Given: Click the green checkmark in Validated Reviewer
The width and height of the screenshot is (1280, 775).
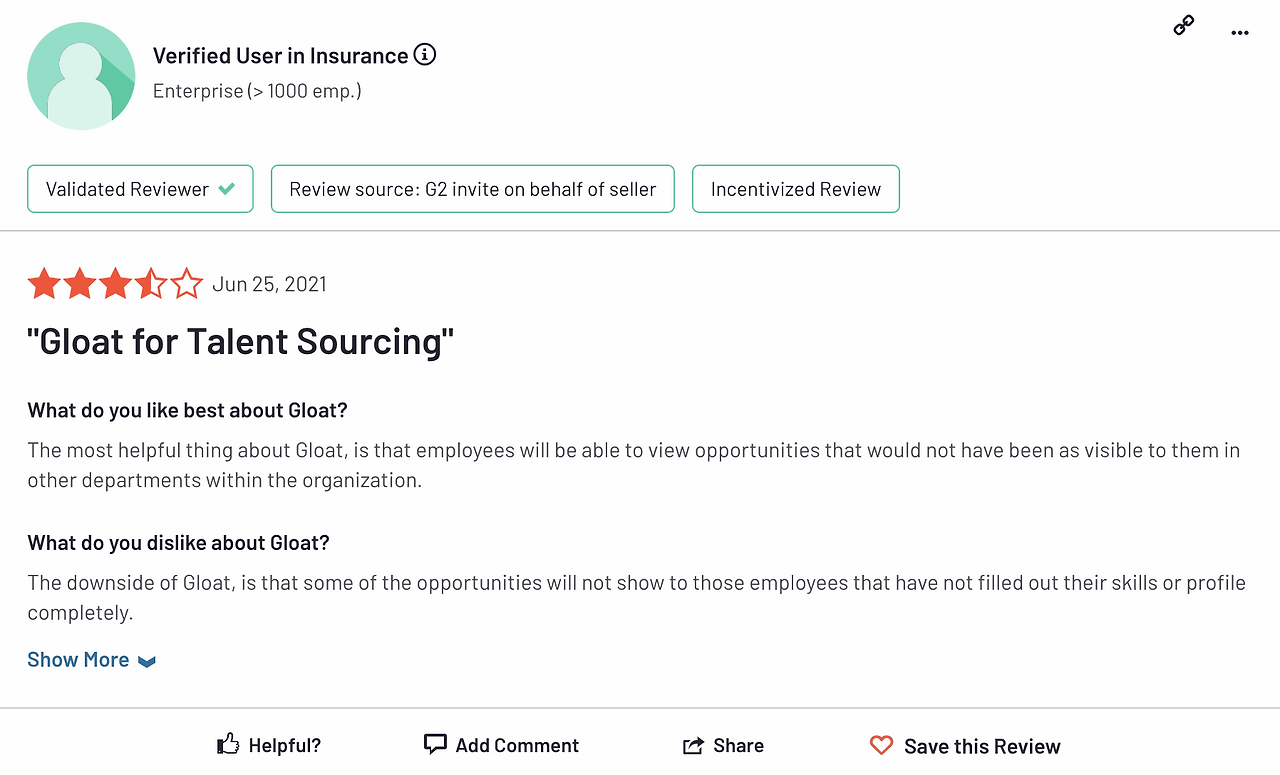Looking at the screenshot, I should (227, 189).
